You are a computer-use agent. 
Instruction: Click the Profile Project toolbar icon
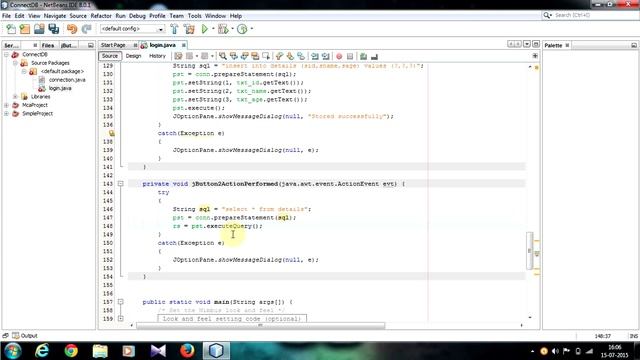[242, 29]
